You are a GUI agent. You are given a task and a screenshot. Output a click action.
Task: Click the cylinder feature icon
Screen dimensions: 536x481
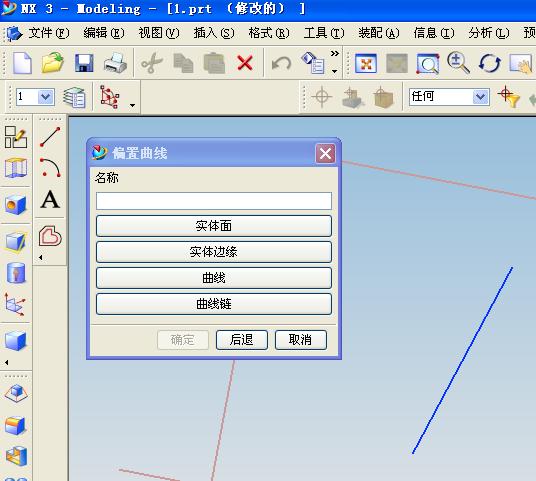(15, 273)
